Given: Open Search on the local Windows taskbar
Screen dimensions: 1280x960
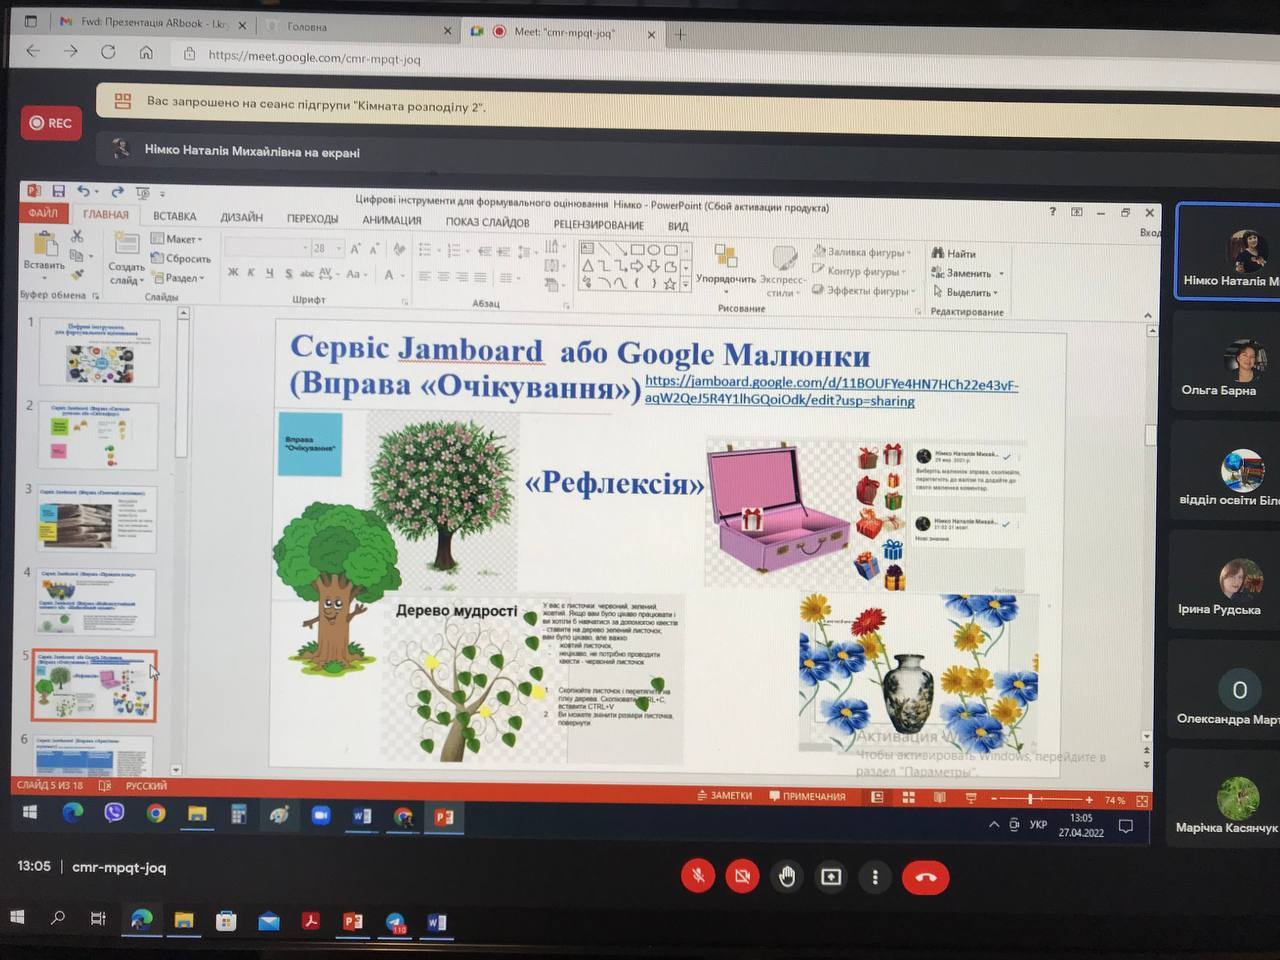Looking at the screenshot, I should [x=58, y=917].
